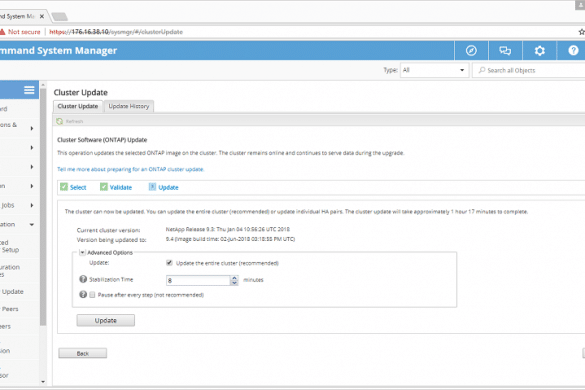This screenshot has width=585, height=390.
Task: Click the Update step number icon
Action: coord(152,187)
